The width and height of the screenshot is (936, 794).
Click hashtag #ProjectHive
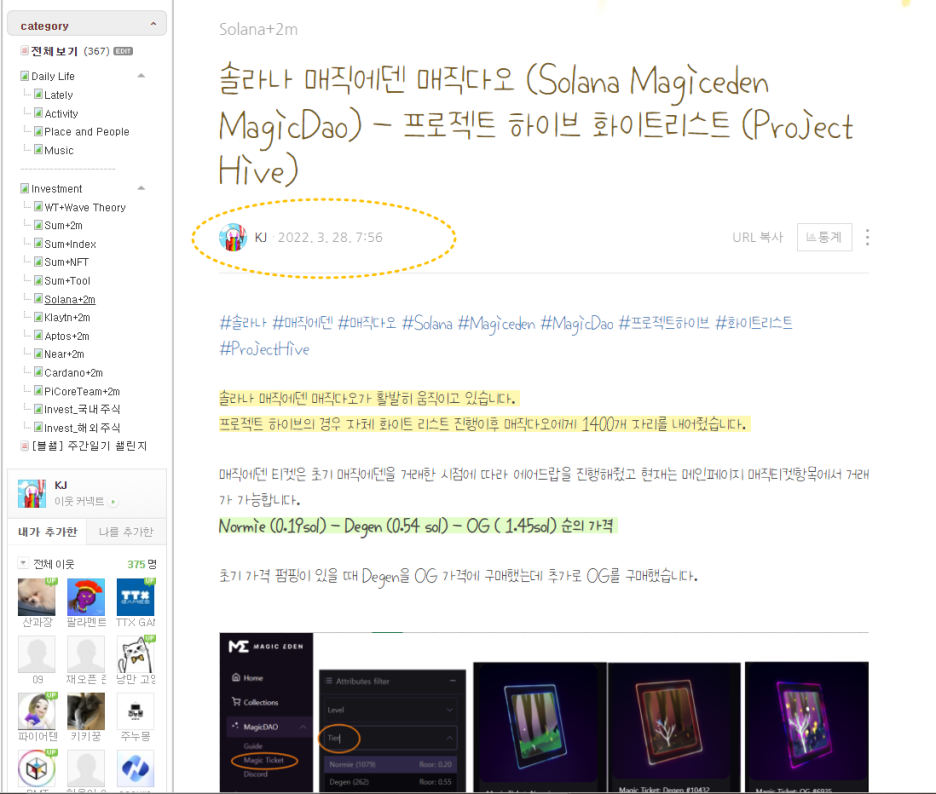coord(264,349)
